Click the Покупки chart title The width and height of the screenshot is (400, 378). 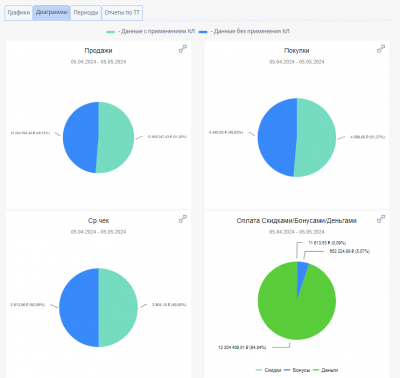[x=297, y=51]
